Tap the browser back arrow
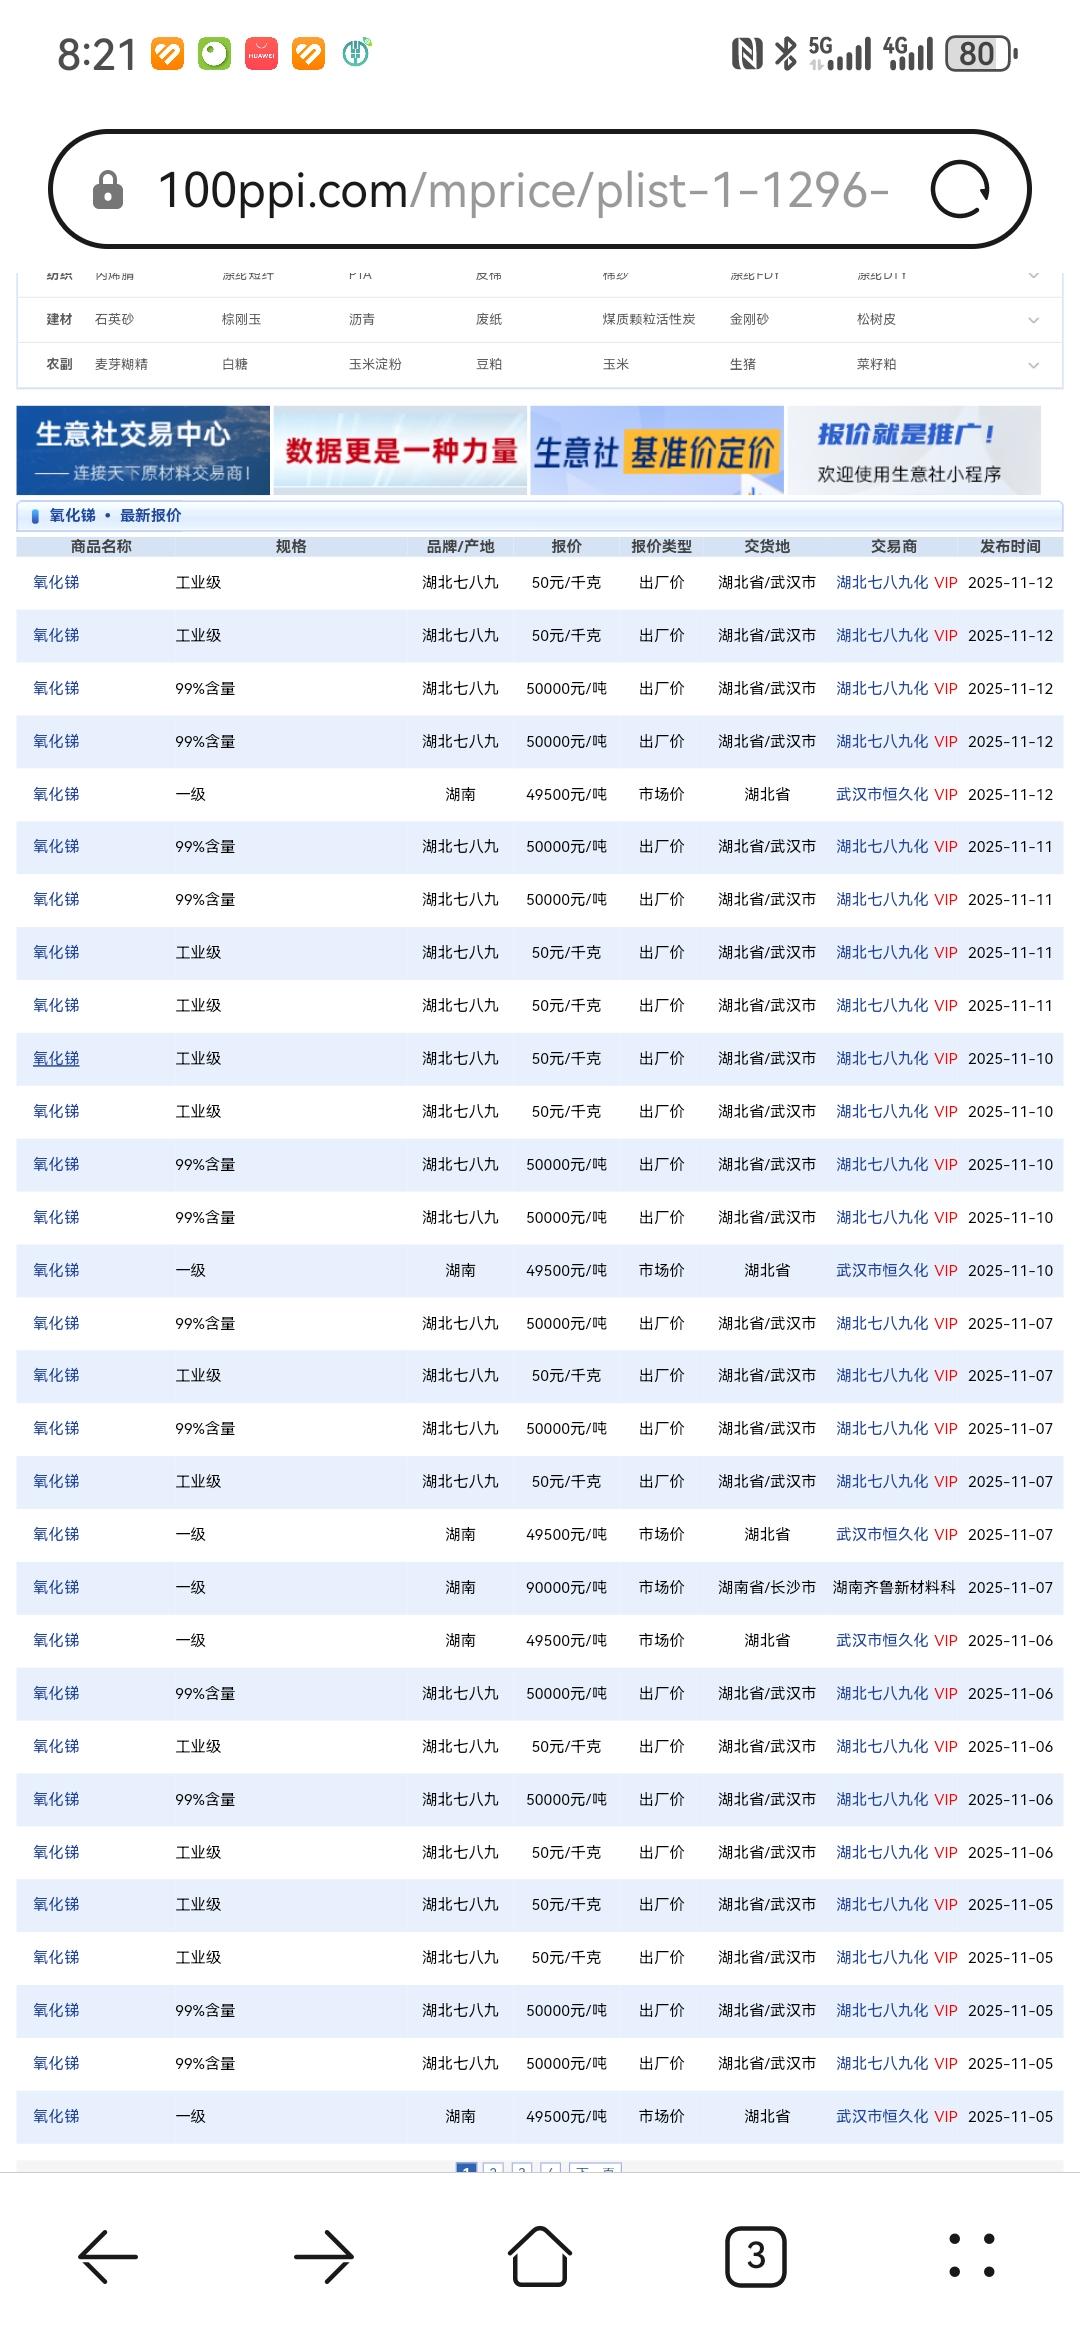The width and height of the screenshot is (1080, 2340). coord(108,2257)
